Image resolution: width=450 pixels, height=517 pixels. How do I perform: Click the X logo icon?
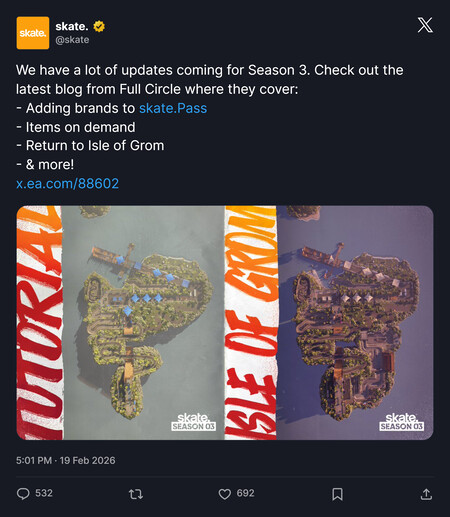click(x=425, y=25)
